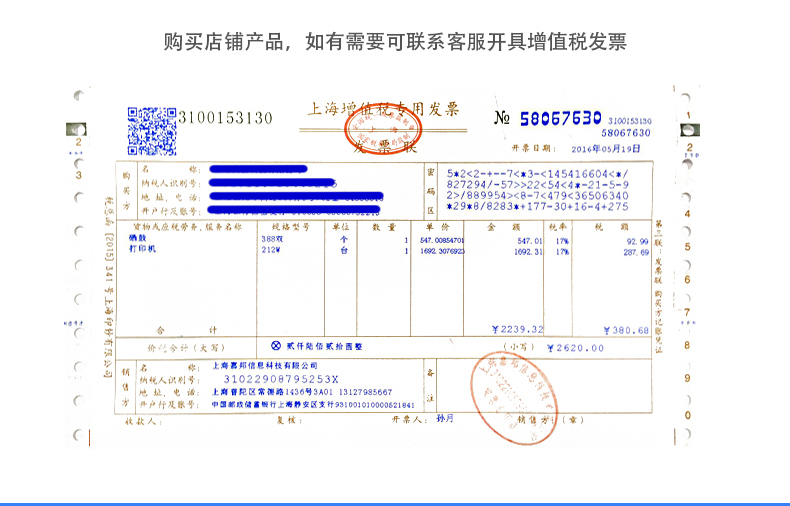
Task: Click the redacted buyer name bar
Action: 258,169
